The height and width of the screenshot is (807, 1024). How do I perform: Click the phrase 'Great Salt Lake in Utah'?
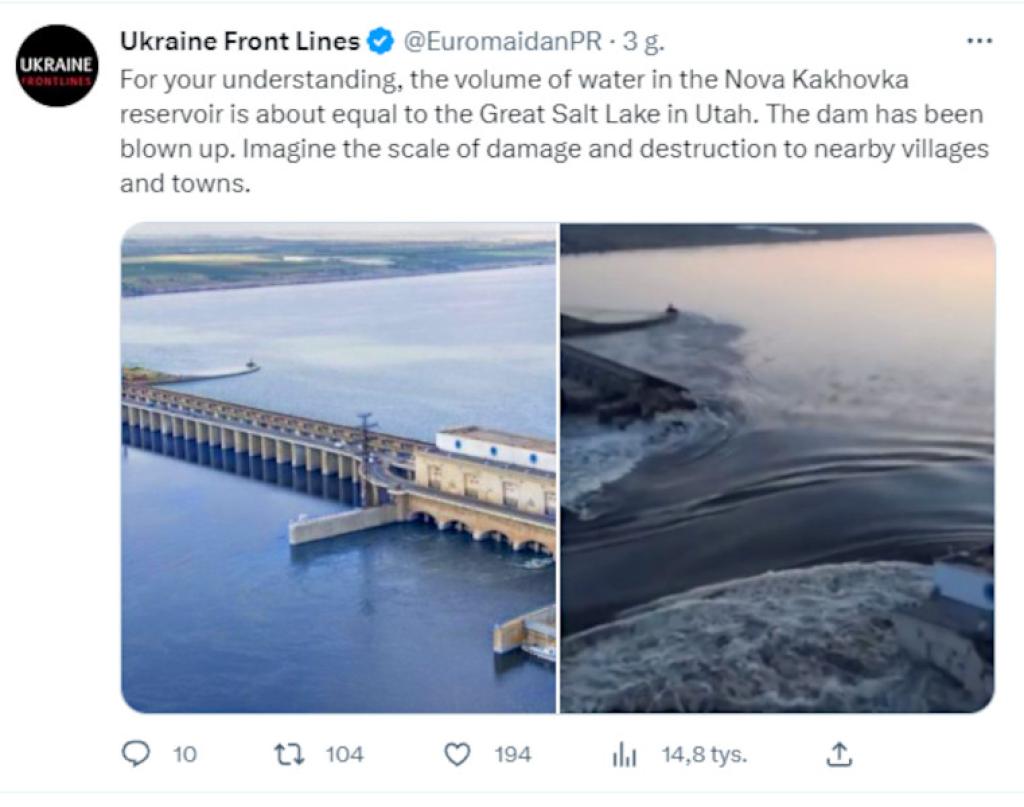tap(616, 114)
